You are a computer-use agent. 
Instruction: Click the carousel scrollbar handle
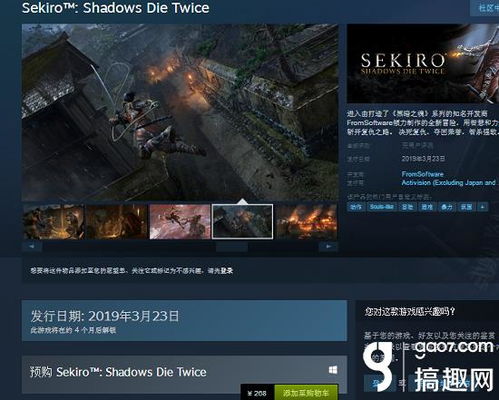232,247
